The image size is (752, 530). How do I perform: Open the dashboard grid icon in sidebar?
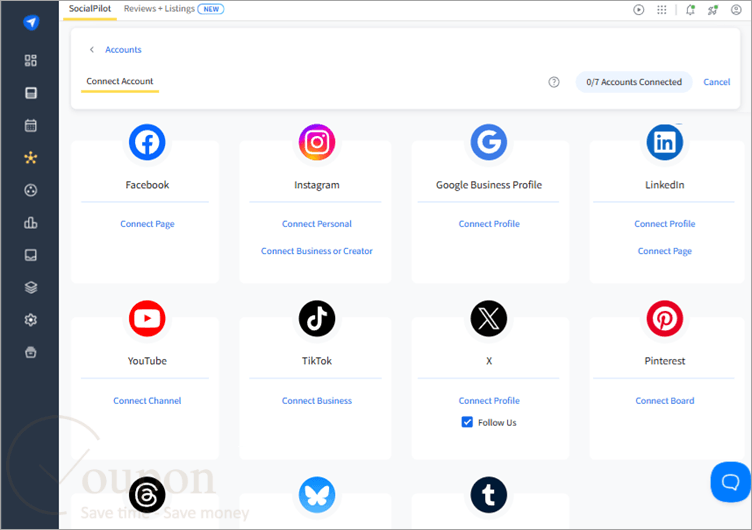click(x=31, y=60)
